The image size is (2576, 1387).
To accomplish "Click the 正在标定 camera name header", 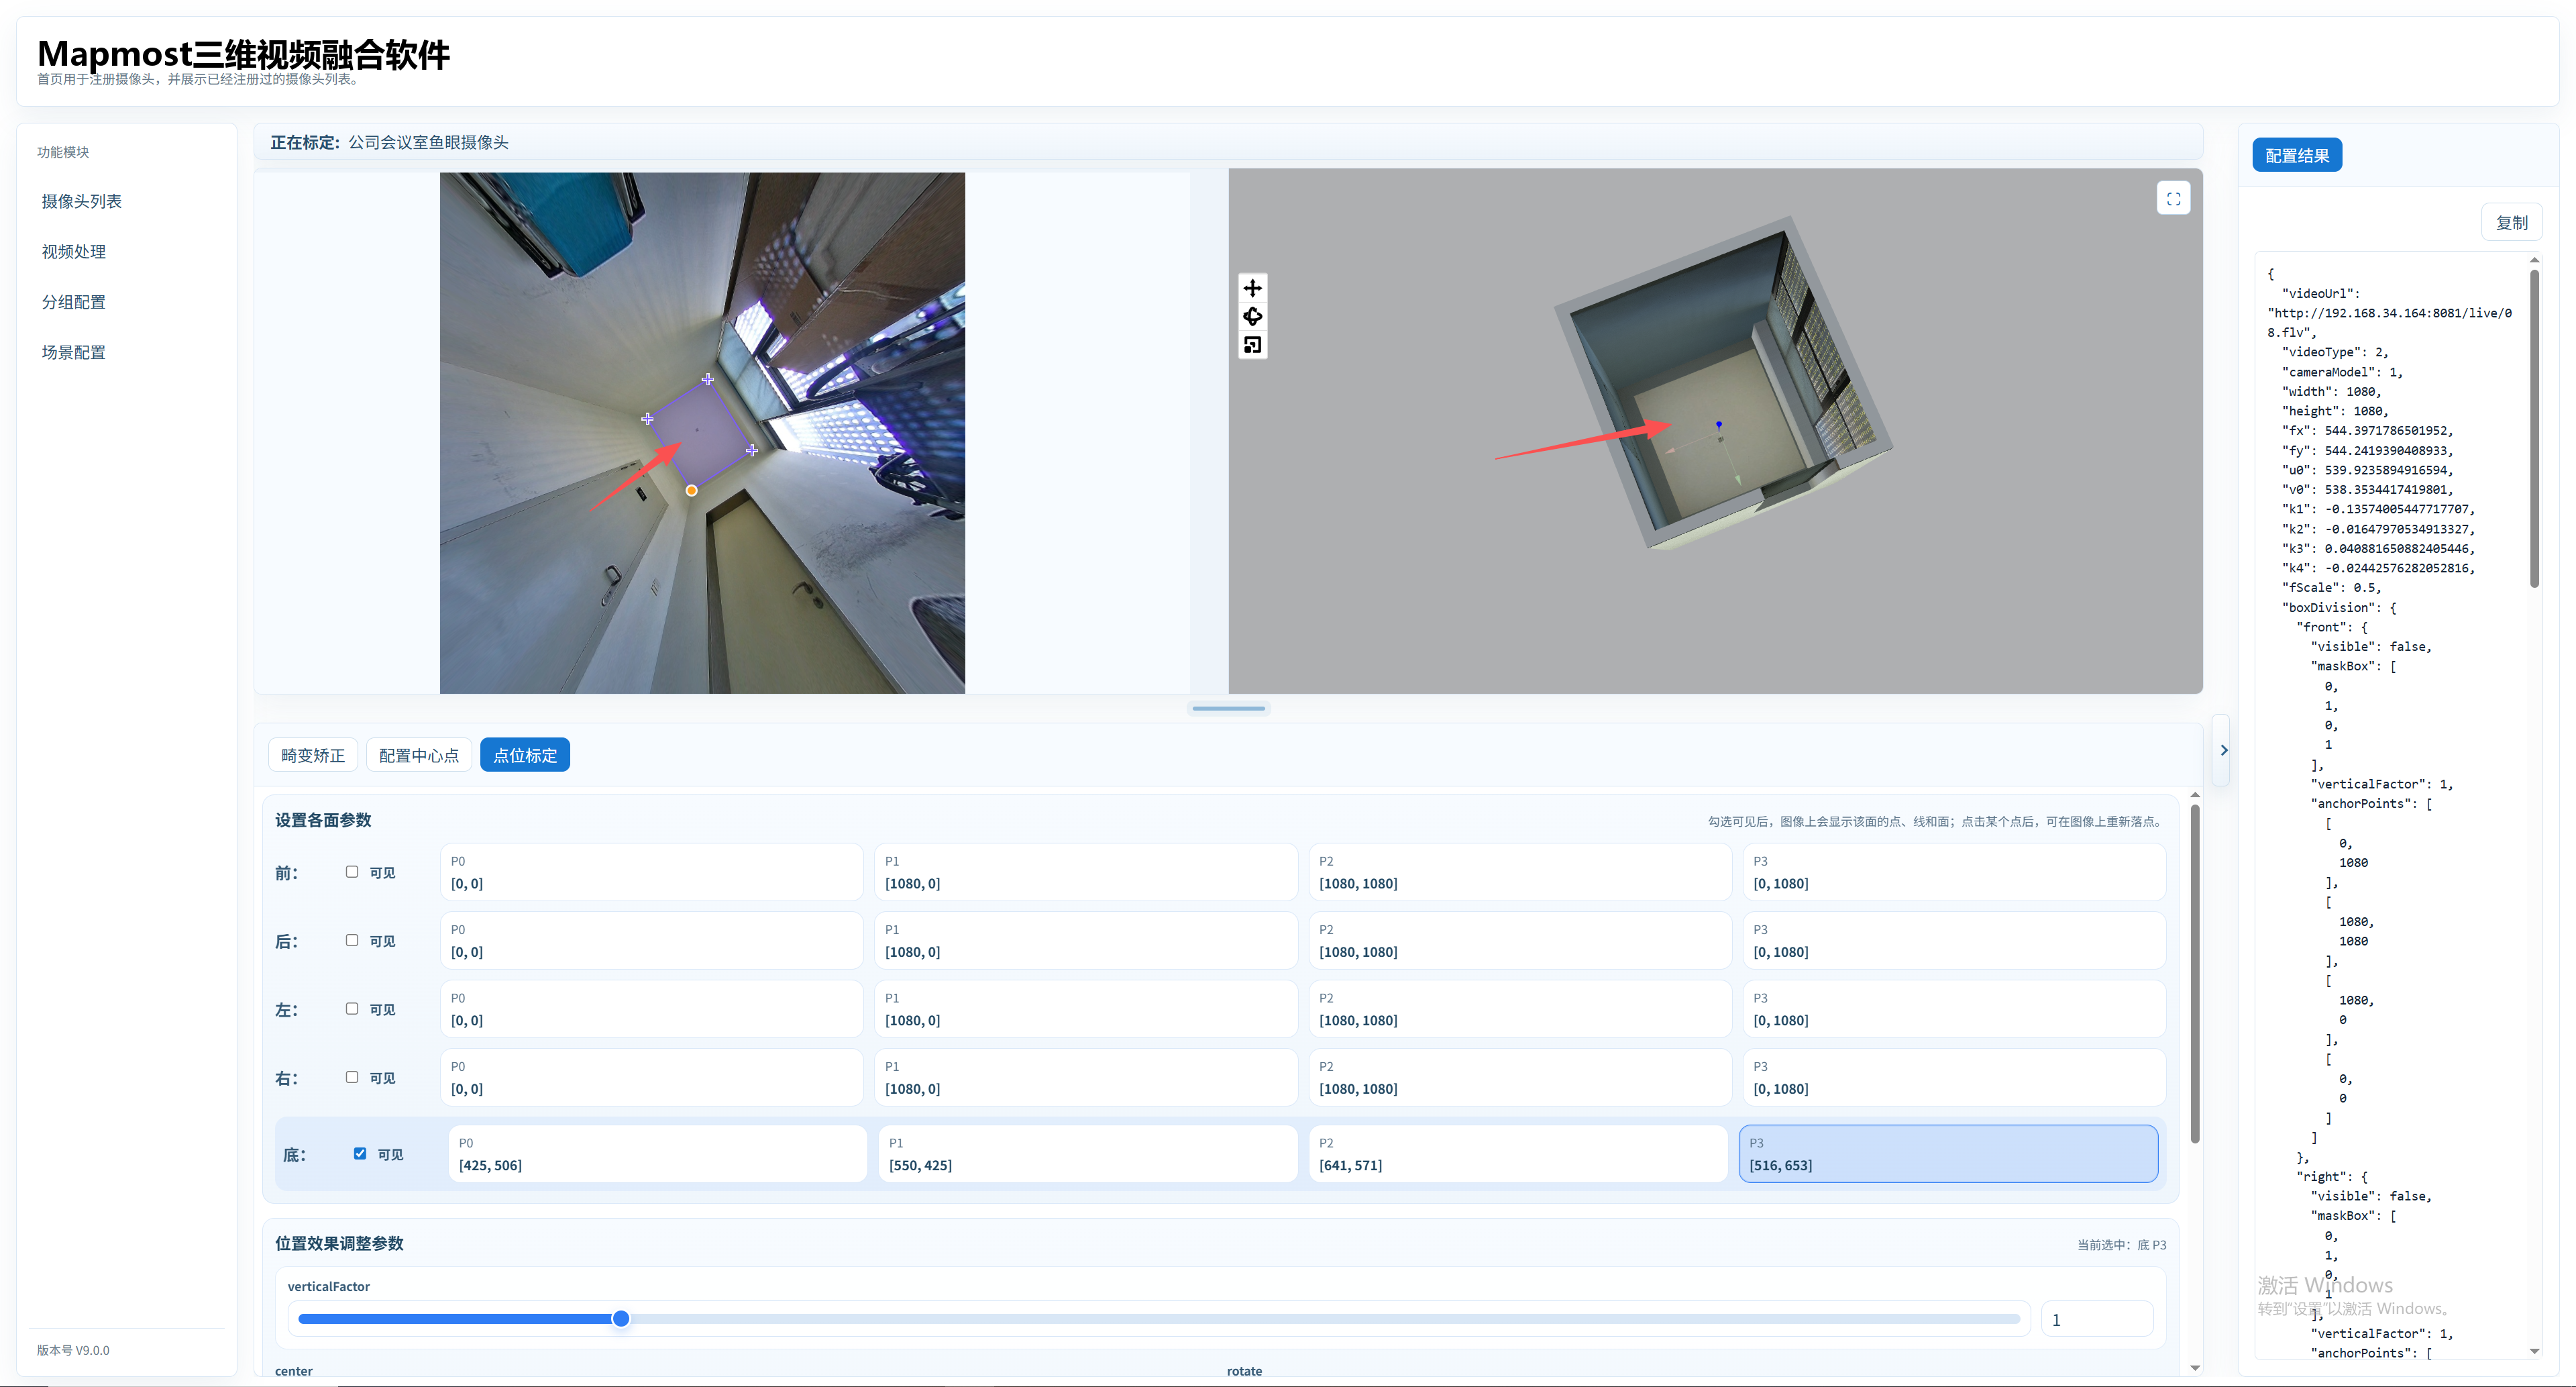I will coord(389,142).
